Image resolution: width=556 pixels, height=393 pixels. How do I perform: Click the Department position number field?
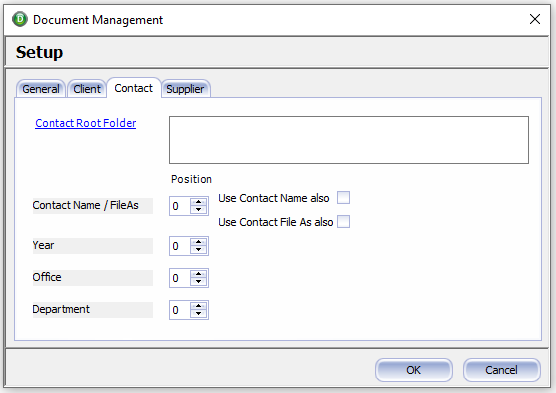coord(180,310)
